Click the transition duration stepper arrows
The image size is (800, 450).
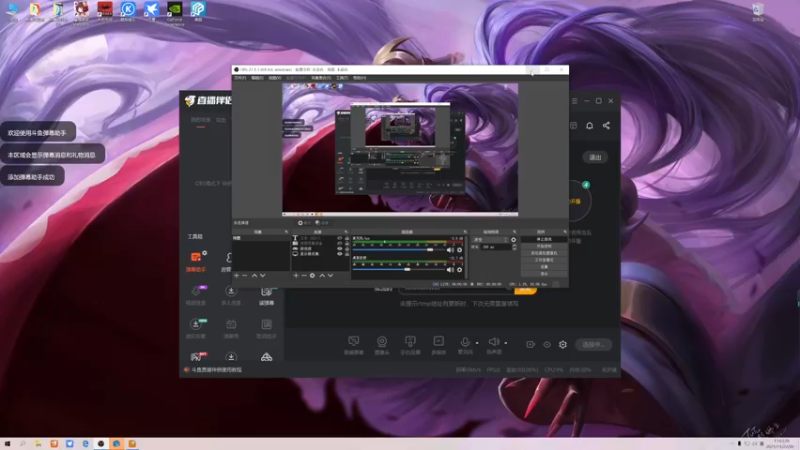(514, 247)
